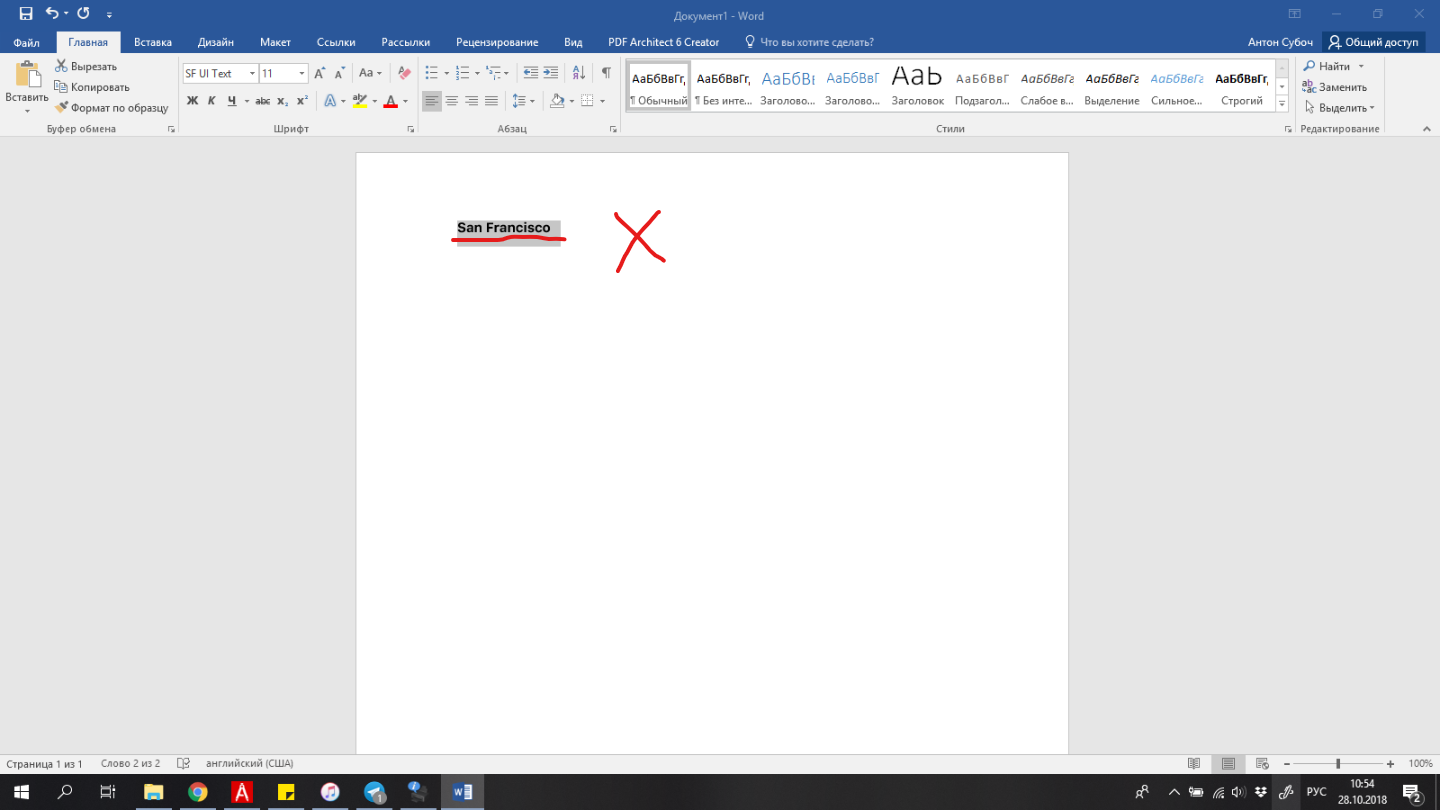Switch to Web Layout view icon
Screen dimensions: 1440x810
tap(1262, 763)
